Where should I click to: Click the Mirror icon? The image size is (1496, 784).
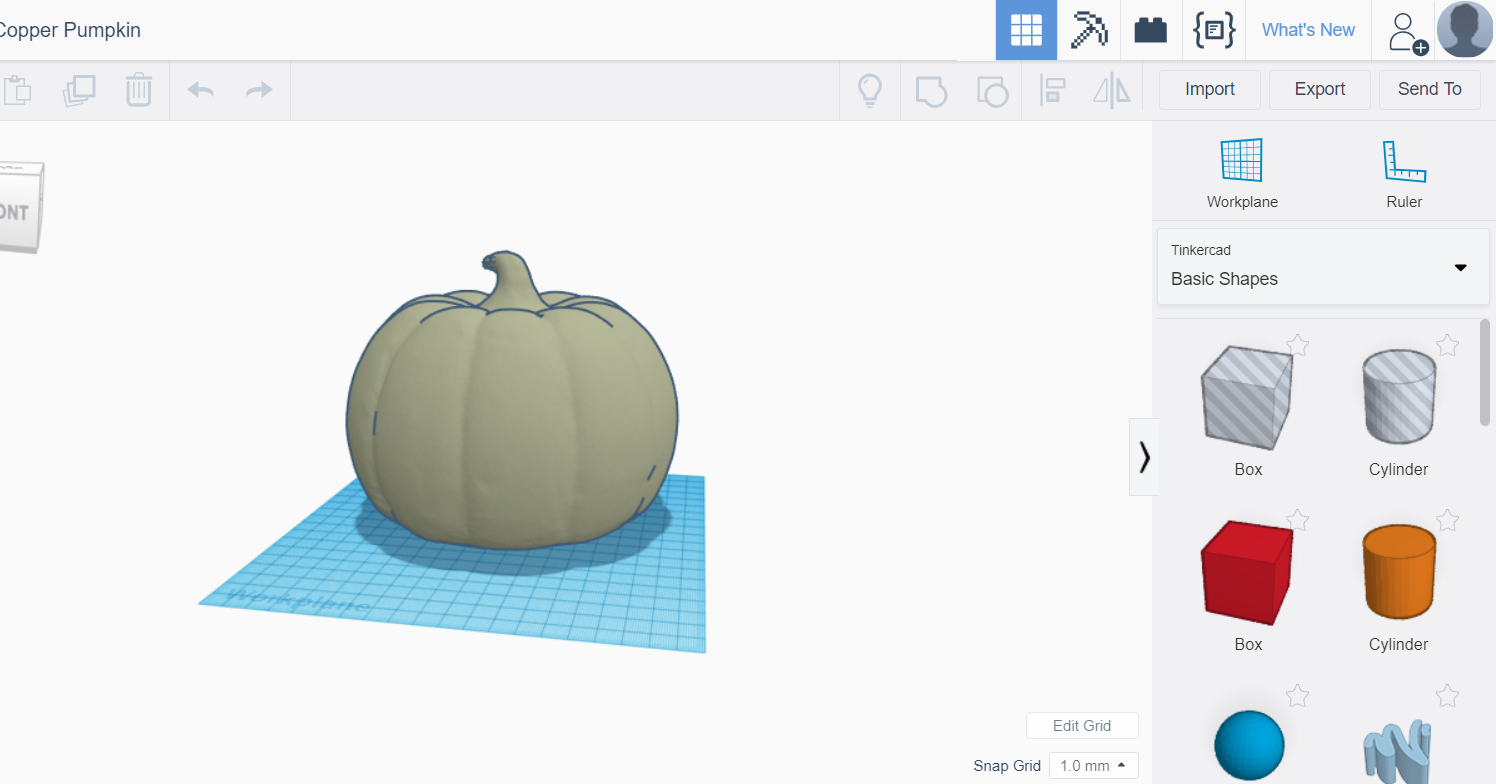tap(1111, 90)
